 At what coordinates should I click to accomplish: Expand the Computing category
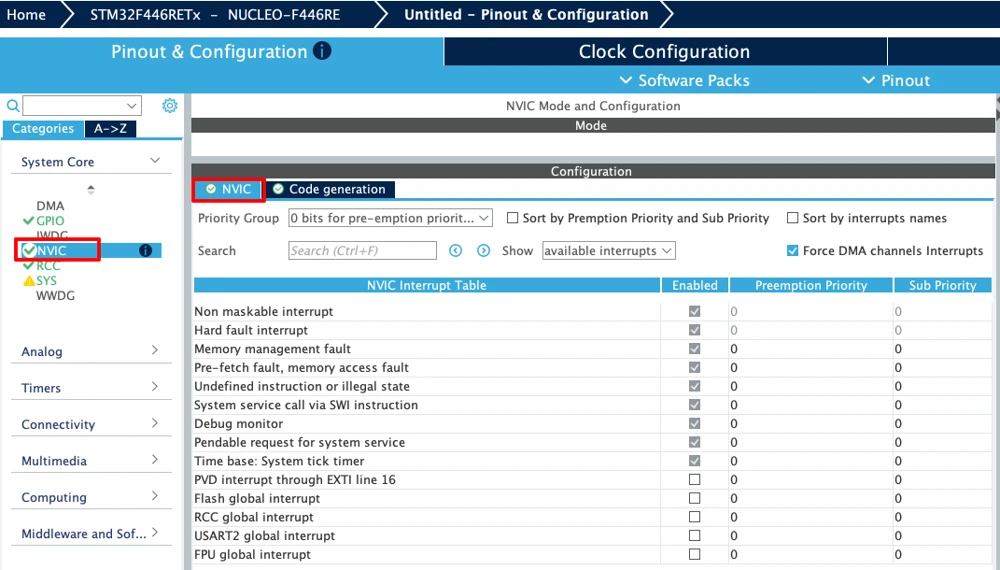pos(155,495)
